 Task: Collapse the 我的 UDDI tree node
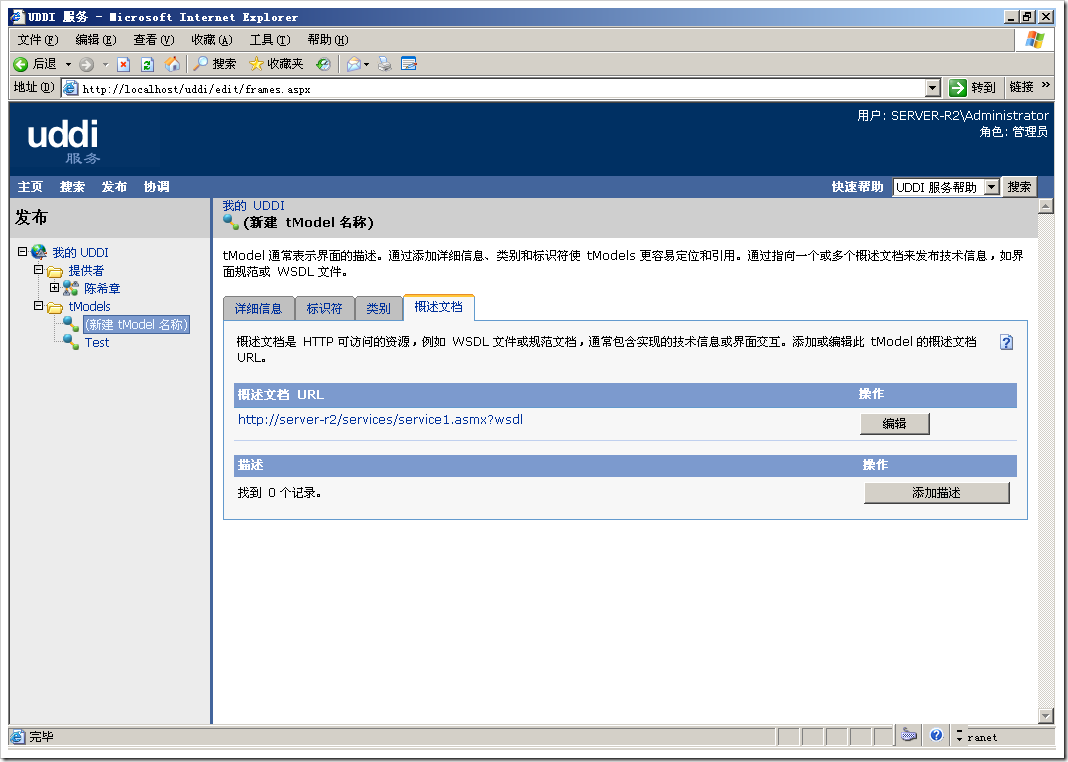pyautogui.click(x=22, y=252)
